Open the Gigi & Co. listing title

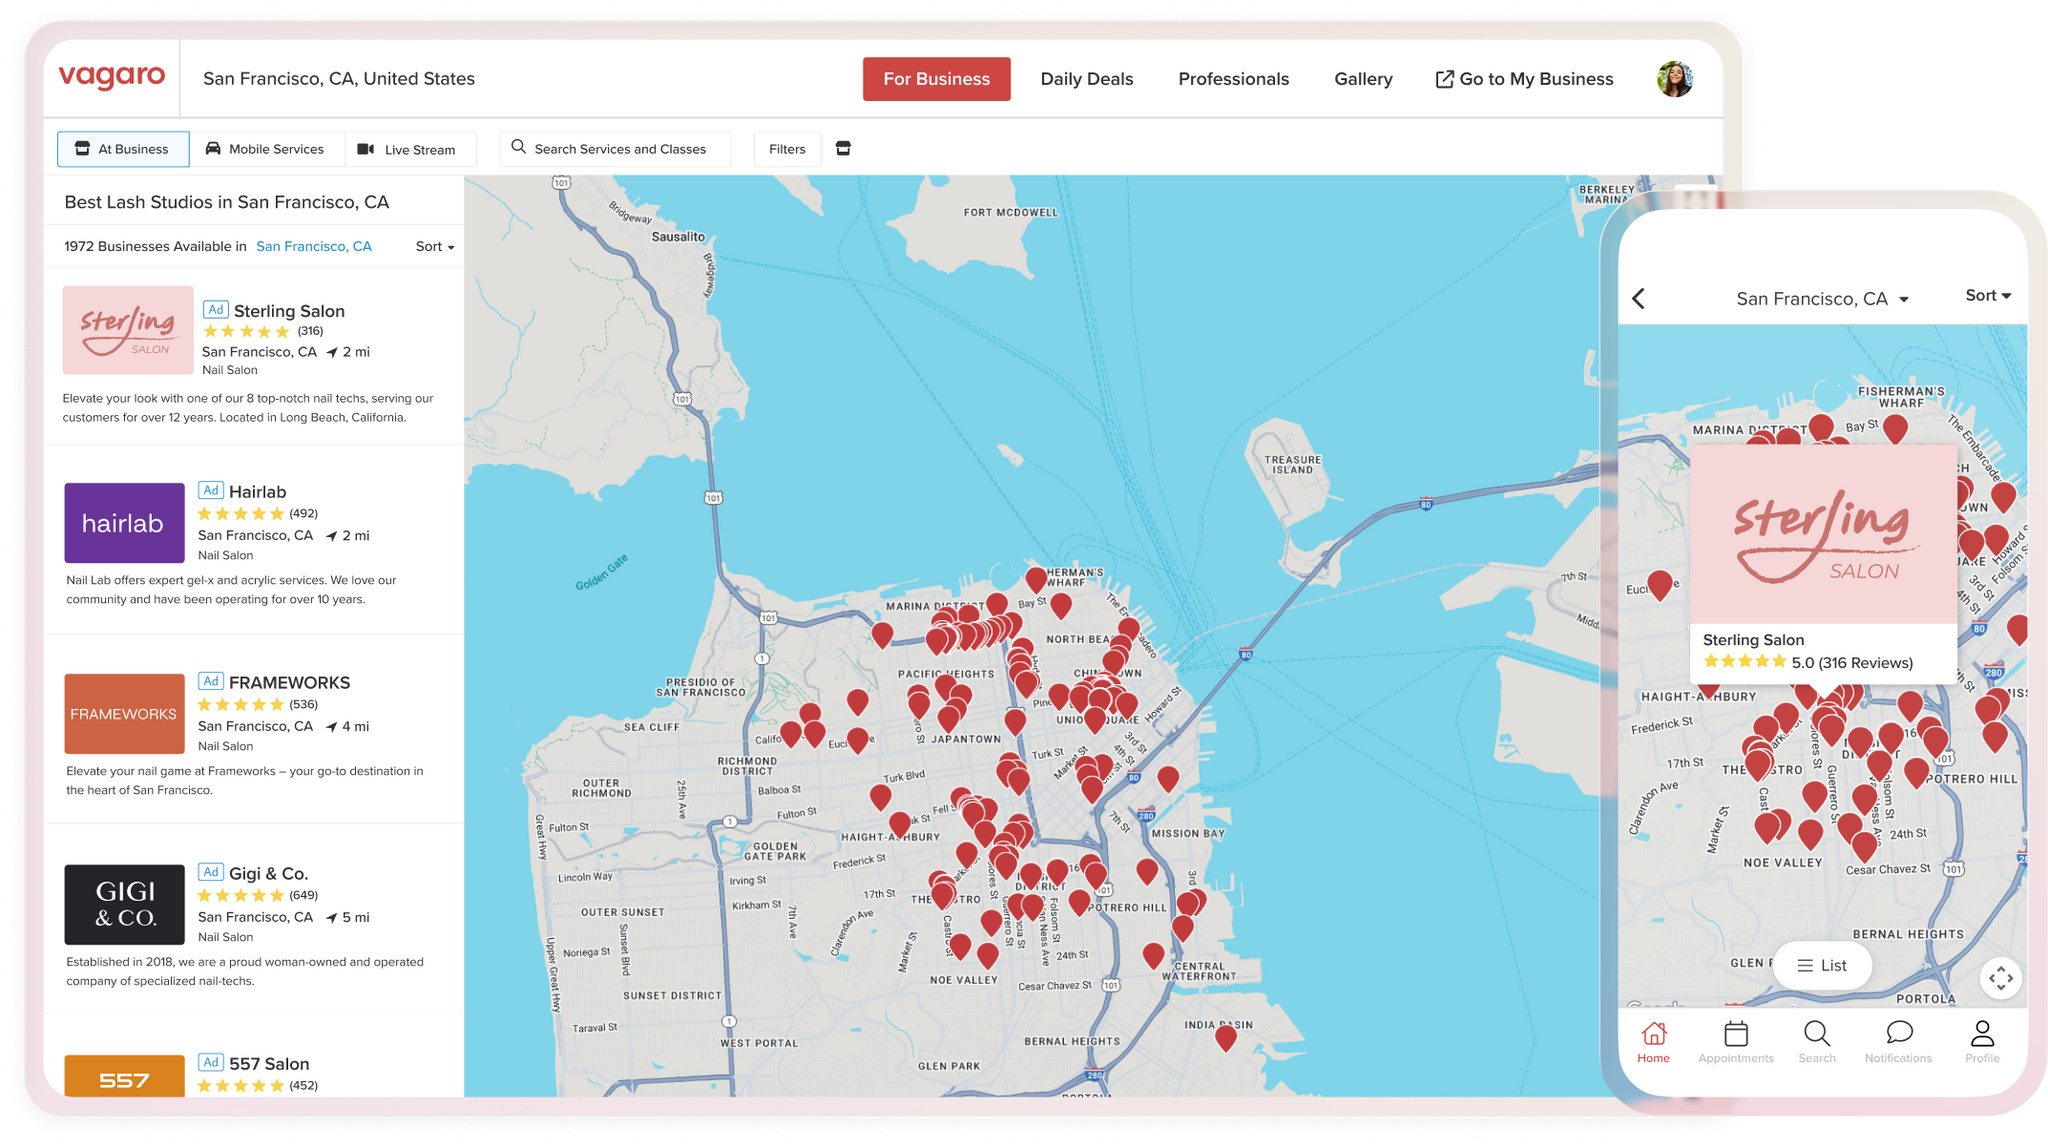[268, 874]
